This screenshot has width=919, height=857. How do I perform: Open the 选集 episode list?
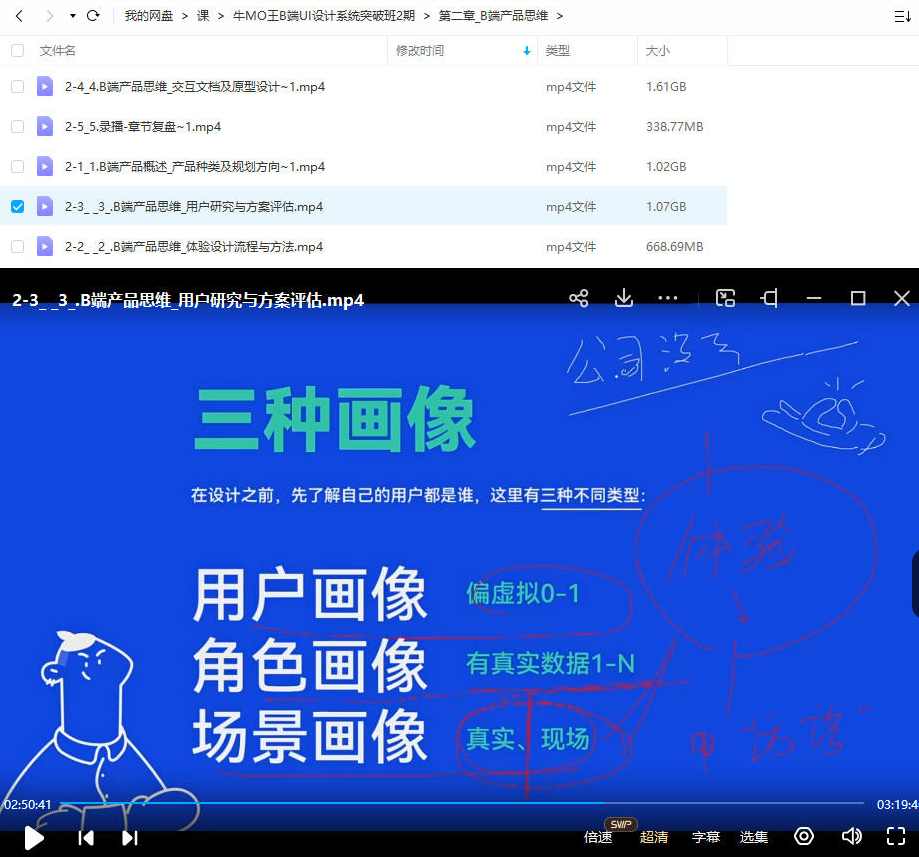pyautogui.click(x=753, y=837)
